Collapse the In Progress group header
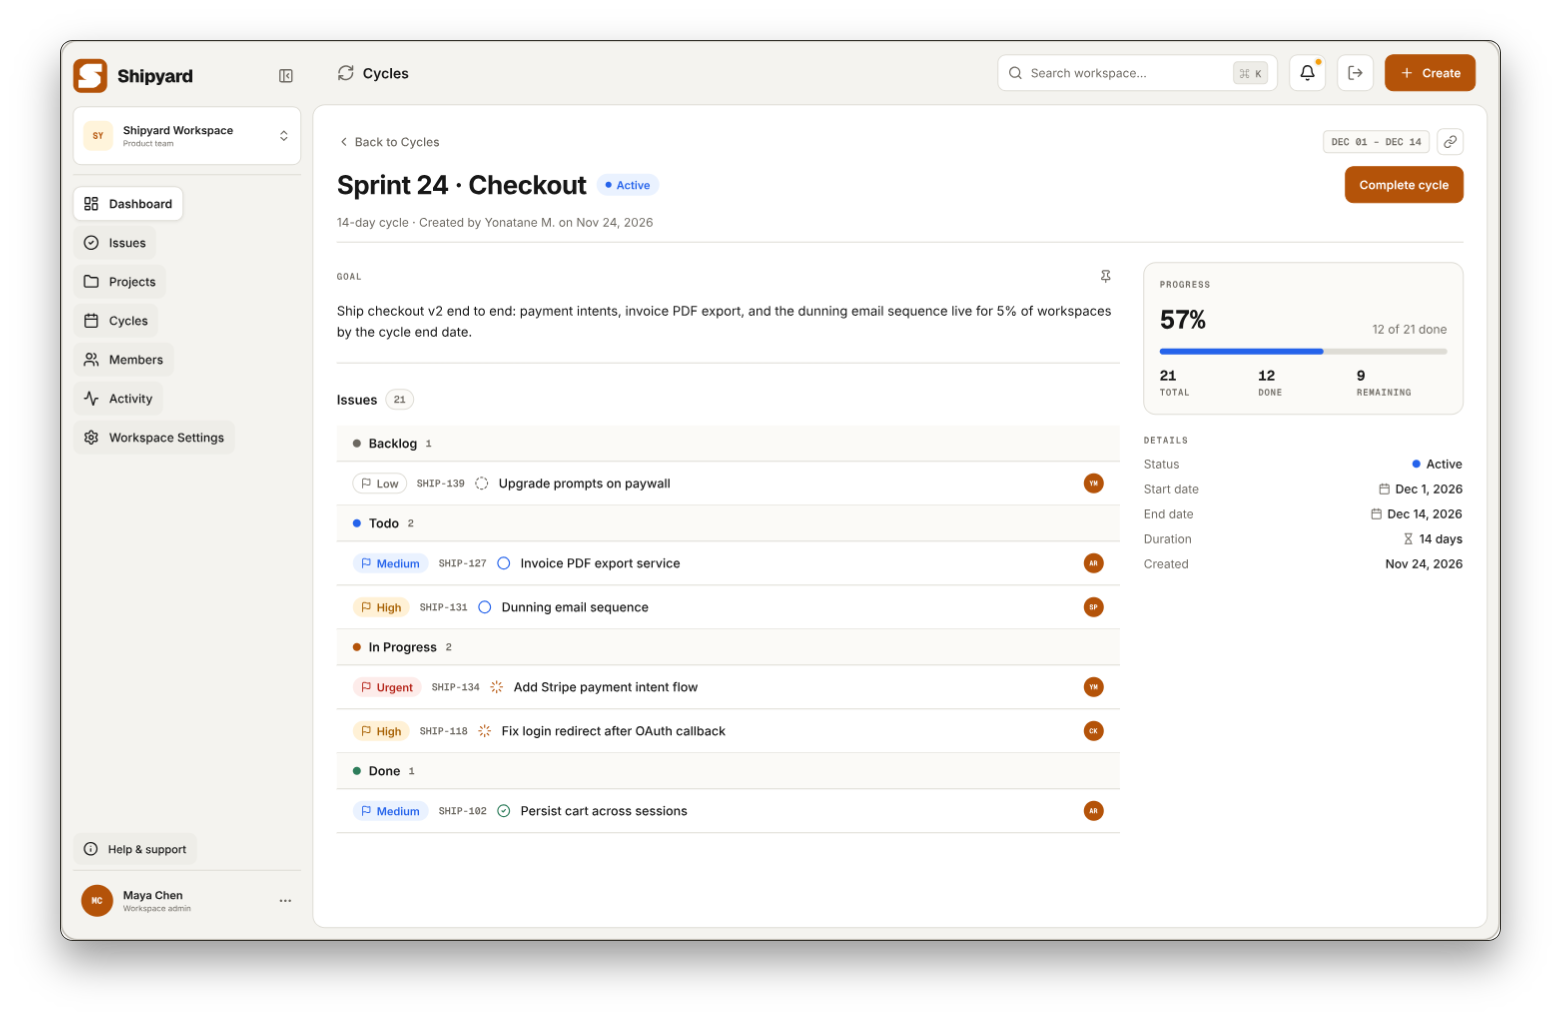 [x=728, y=648]
